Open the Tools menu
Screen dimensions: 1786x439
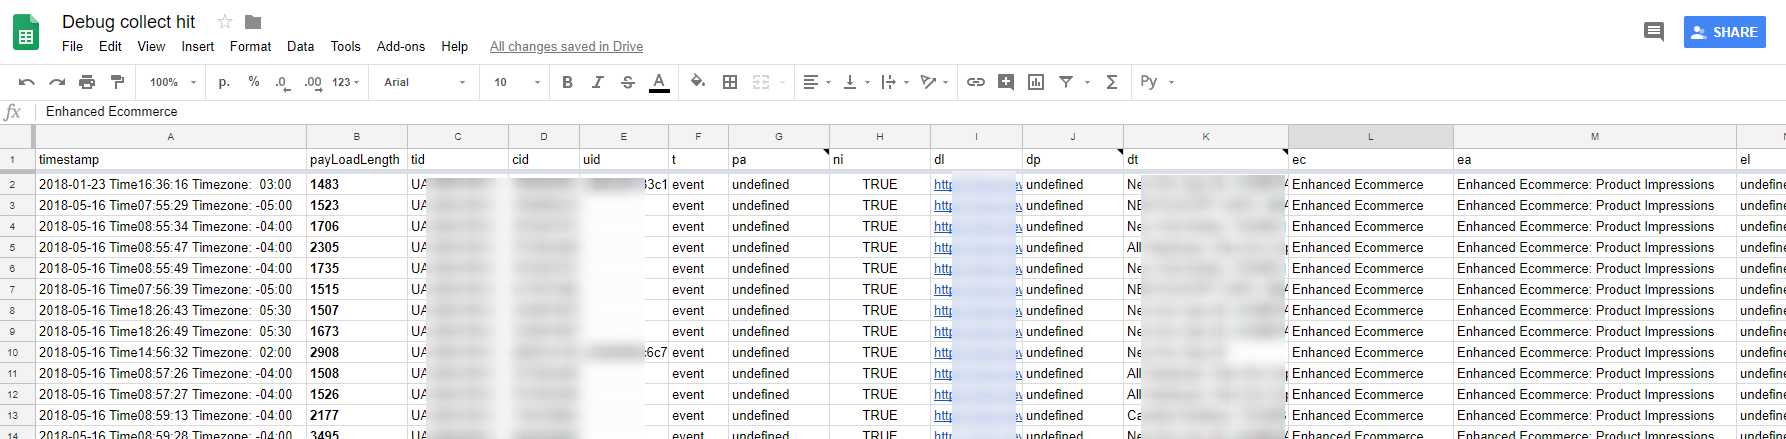tap(345, 46)
